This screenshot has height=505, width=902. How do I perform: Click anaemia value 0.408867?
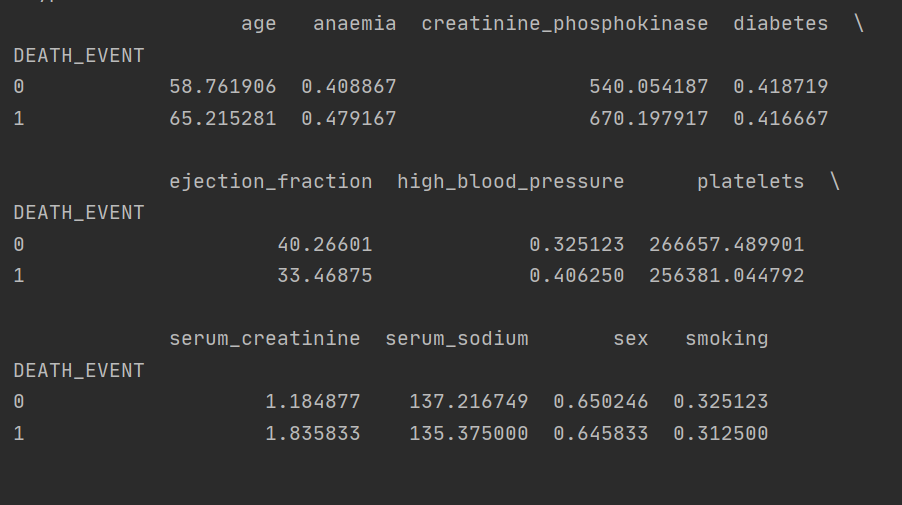[349, 87]
